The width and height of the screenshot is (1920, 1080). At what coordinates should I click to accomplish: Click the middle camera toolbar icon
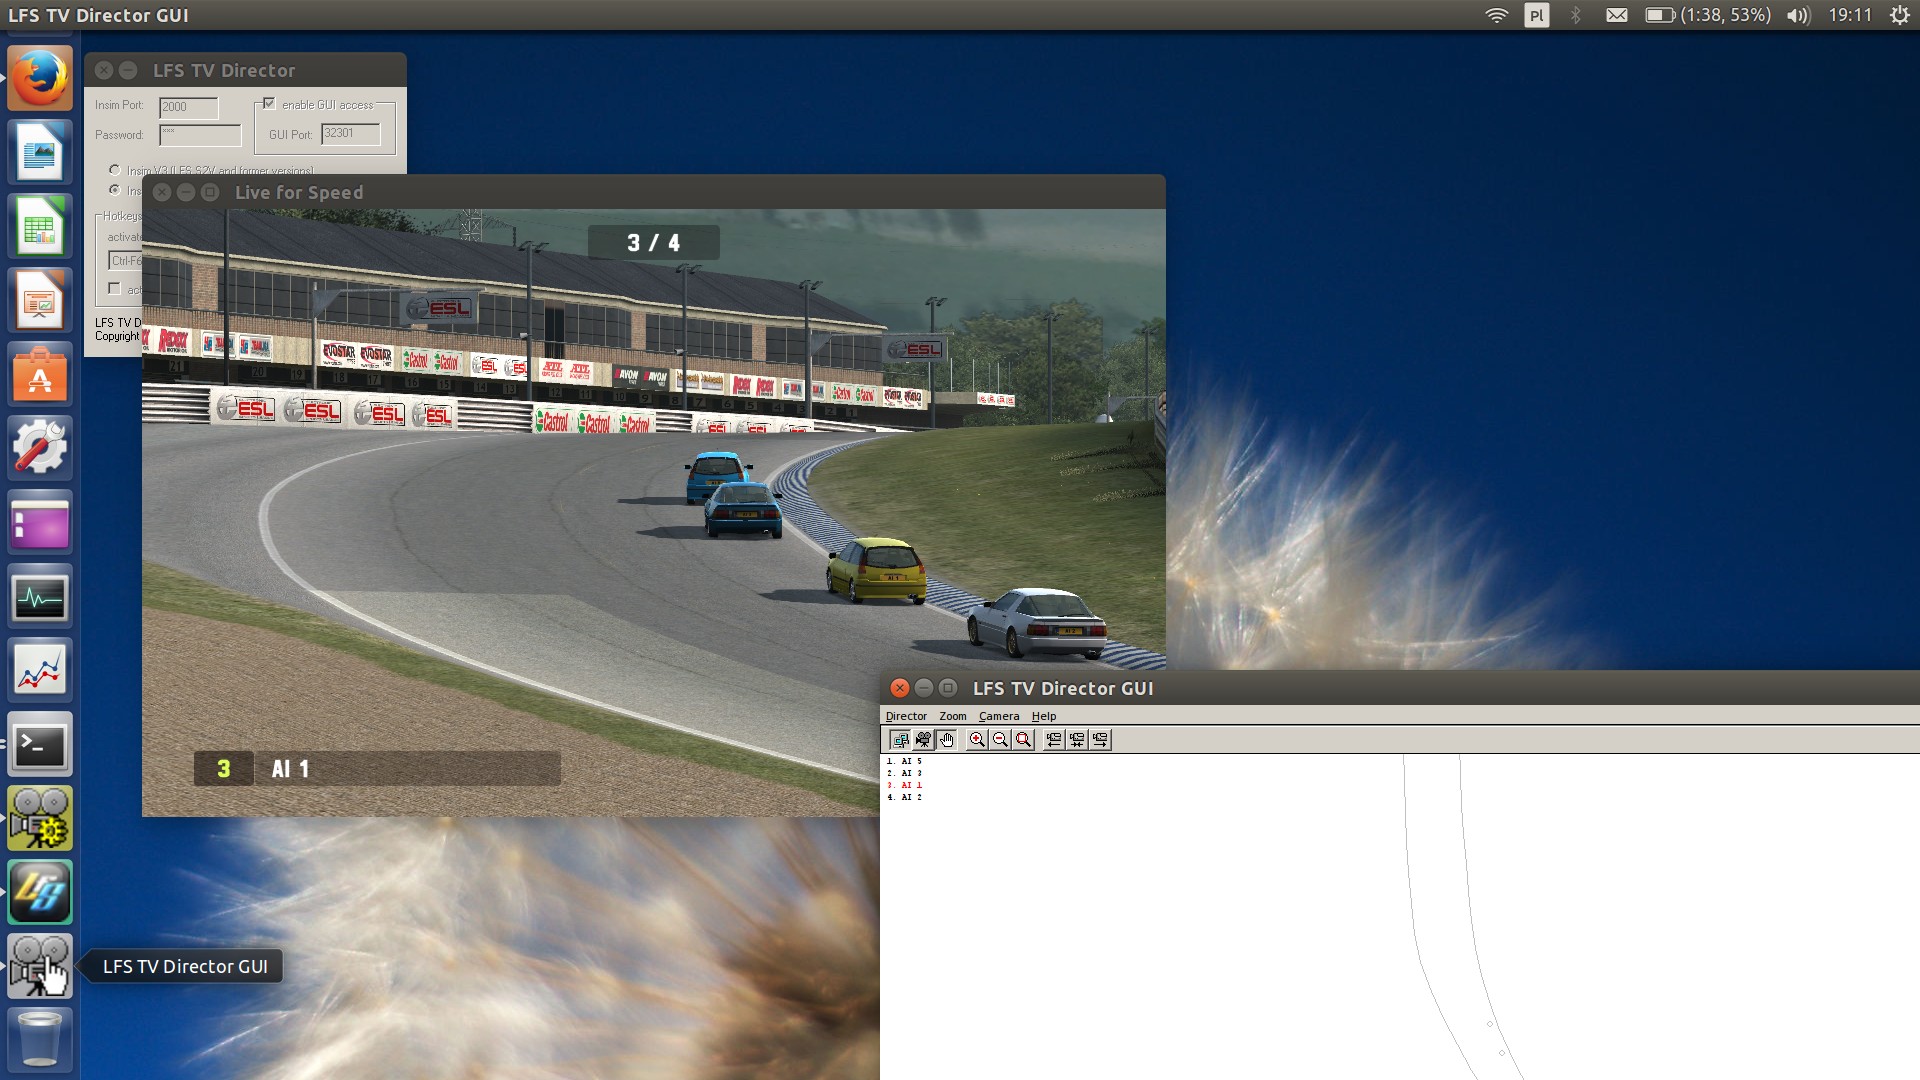pyautogui.click(x=1077, y=740)
